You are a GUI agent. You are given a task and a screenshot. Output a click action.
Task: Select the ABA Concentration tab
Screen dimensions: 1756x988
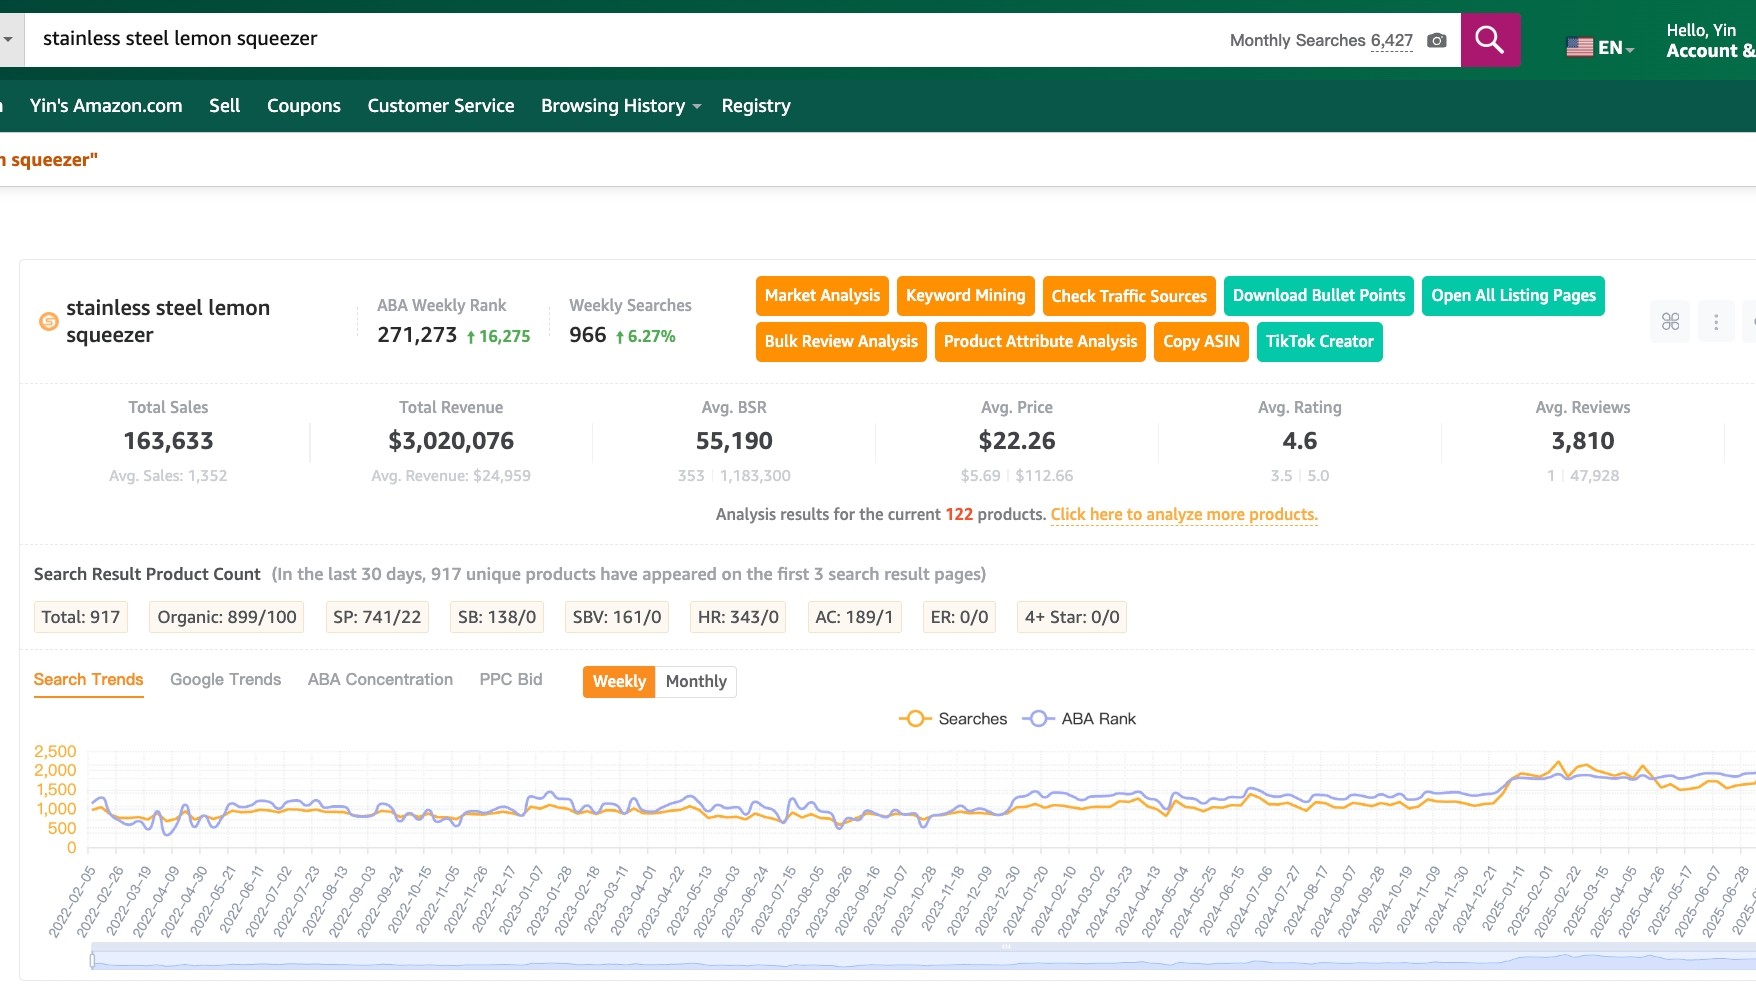(x=380, y=679)
